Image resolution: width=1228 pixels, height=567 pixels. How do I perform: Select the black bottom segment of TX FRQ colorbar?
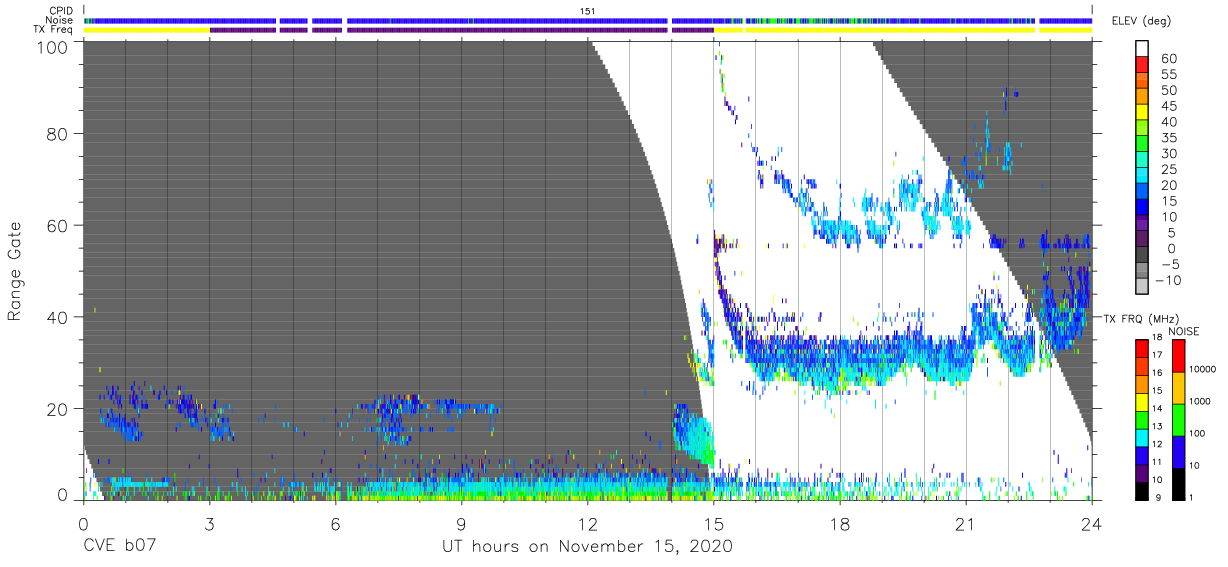[x=1141, y=490]
